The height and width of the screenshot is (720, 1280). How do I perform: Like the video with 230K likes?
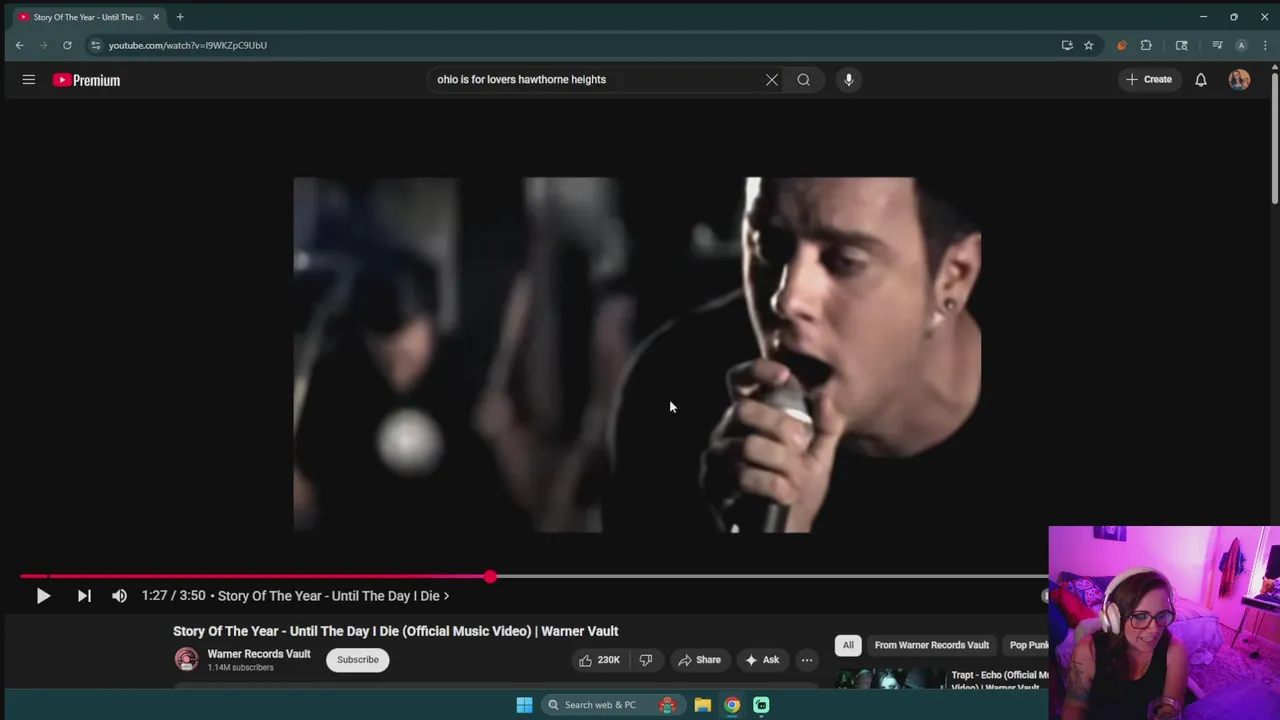coord(599,660)
